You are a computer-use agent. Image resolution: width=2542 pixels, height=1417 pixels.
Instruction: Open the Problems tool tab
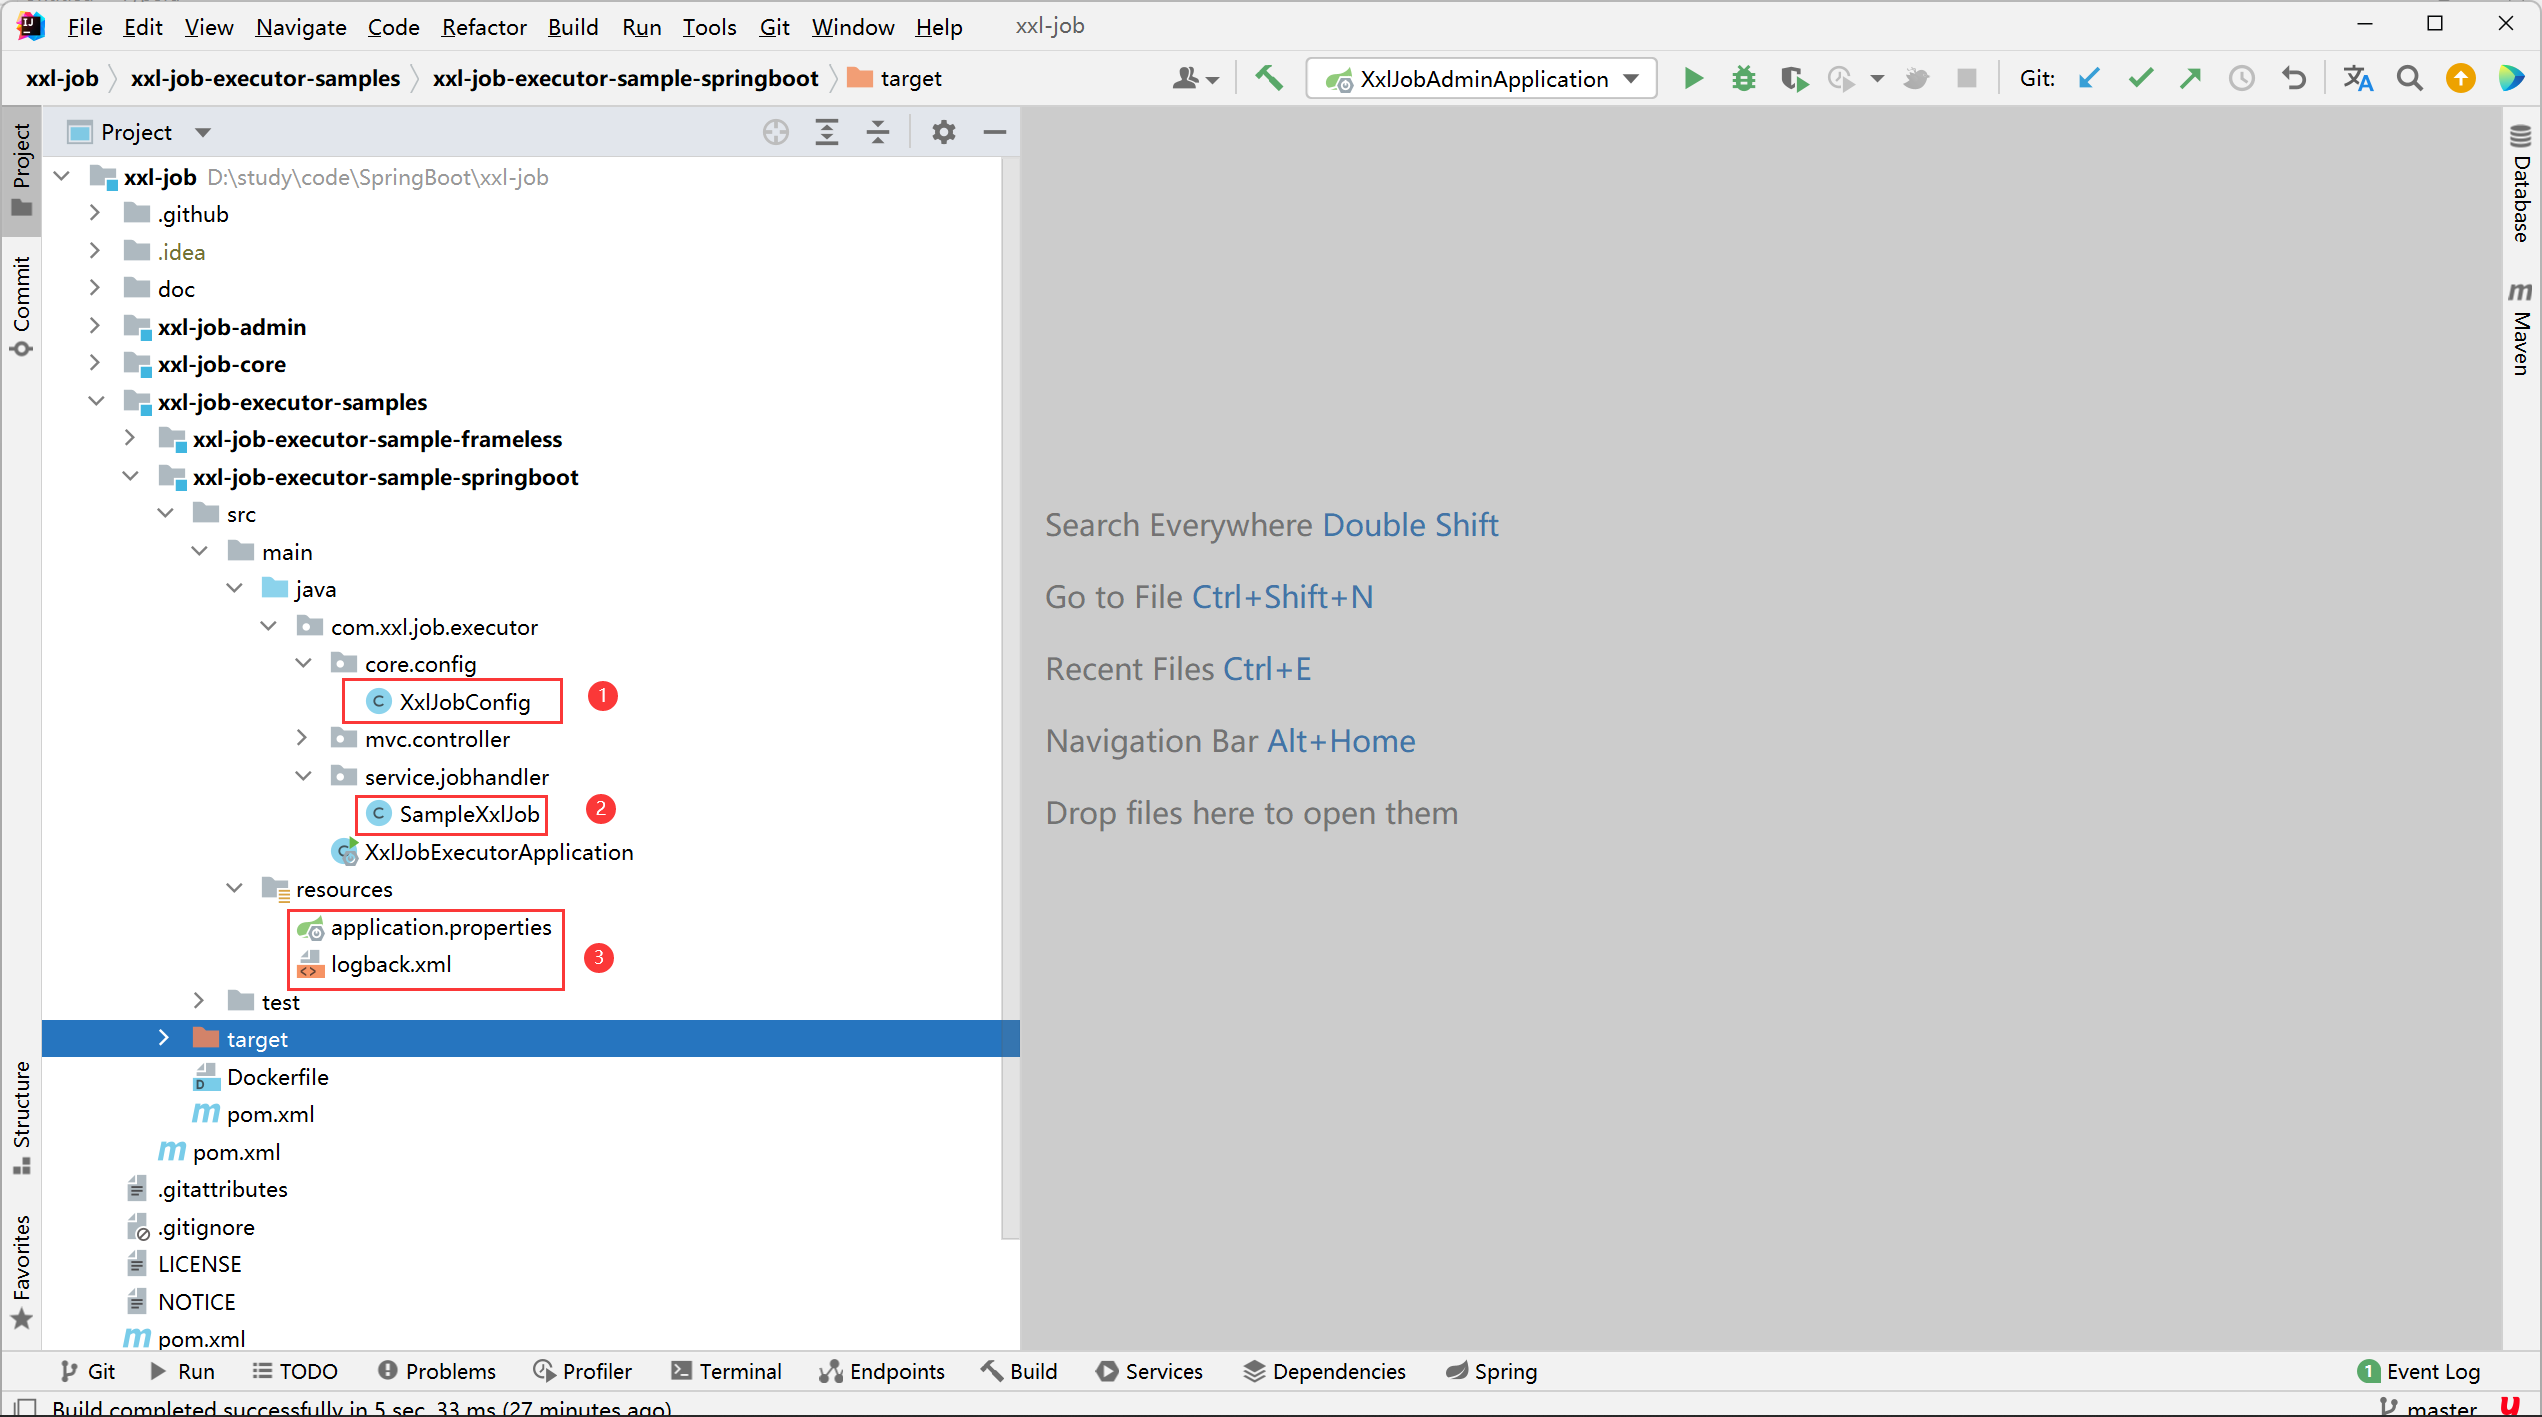[437, 1371]
